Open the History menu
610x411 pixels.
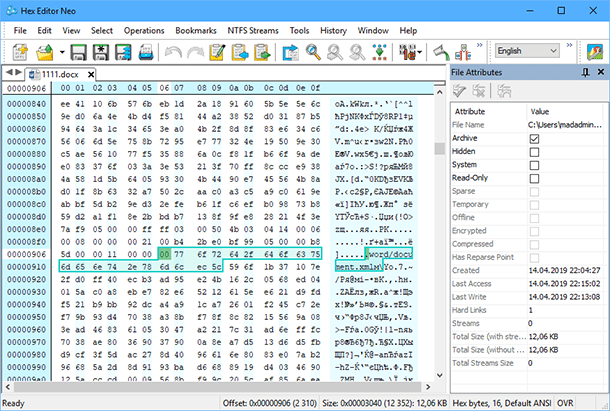click(333, 30)
